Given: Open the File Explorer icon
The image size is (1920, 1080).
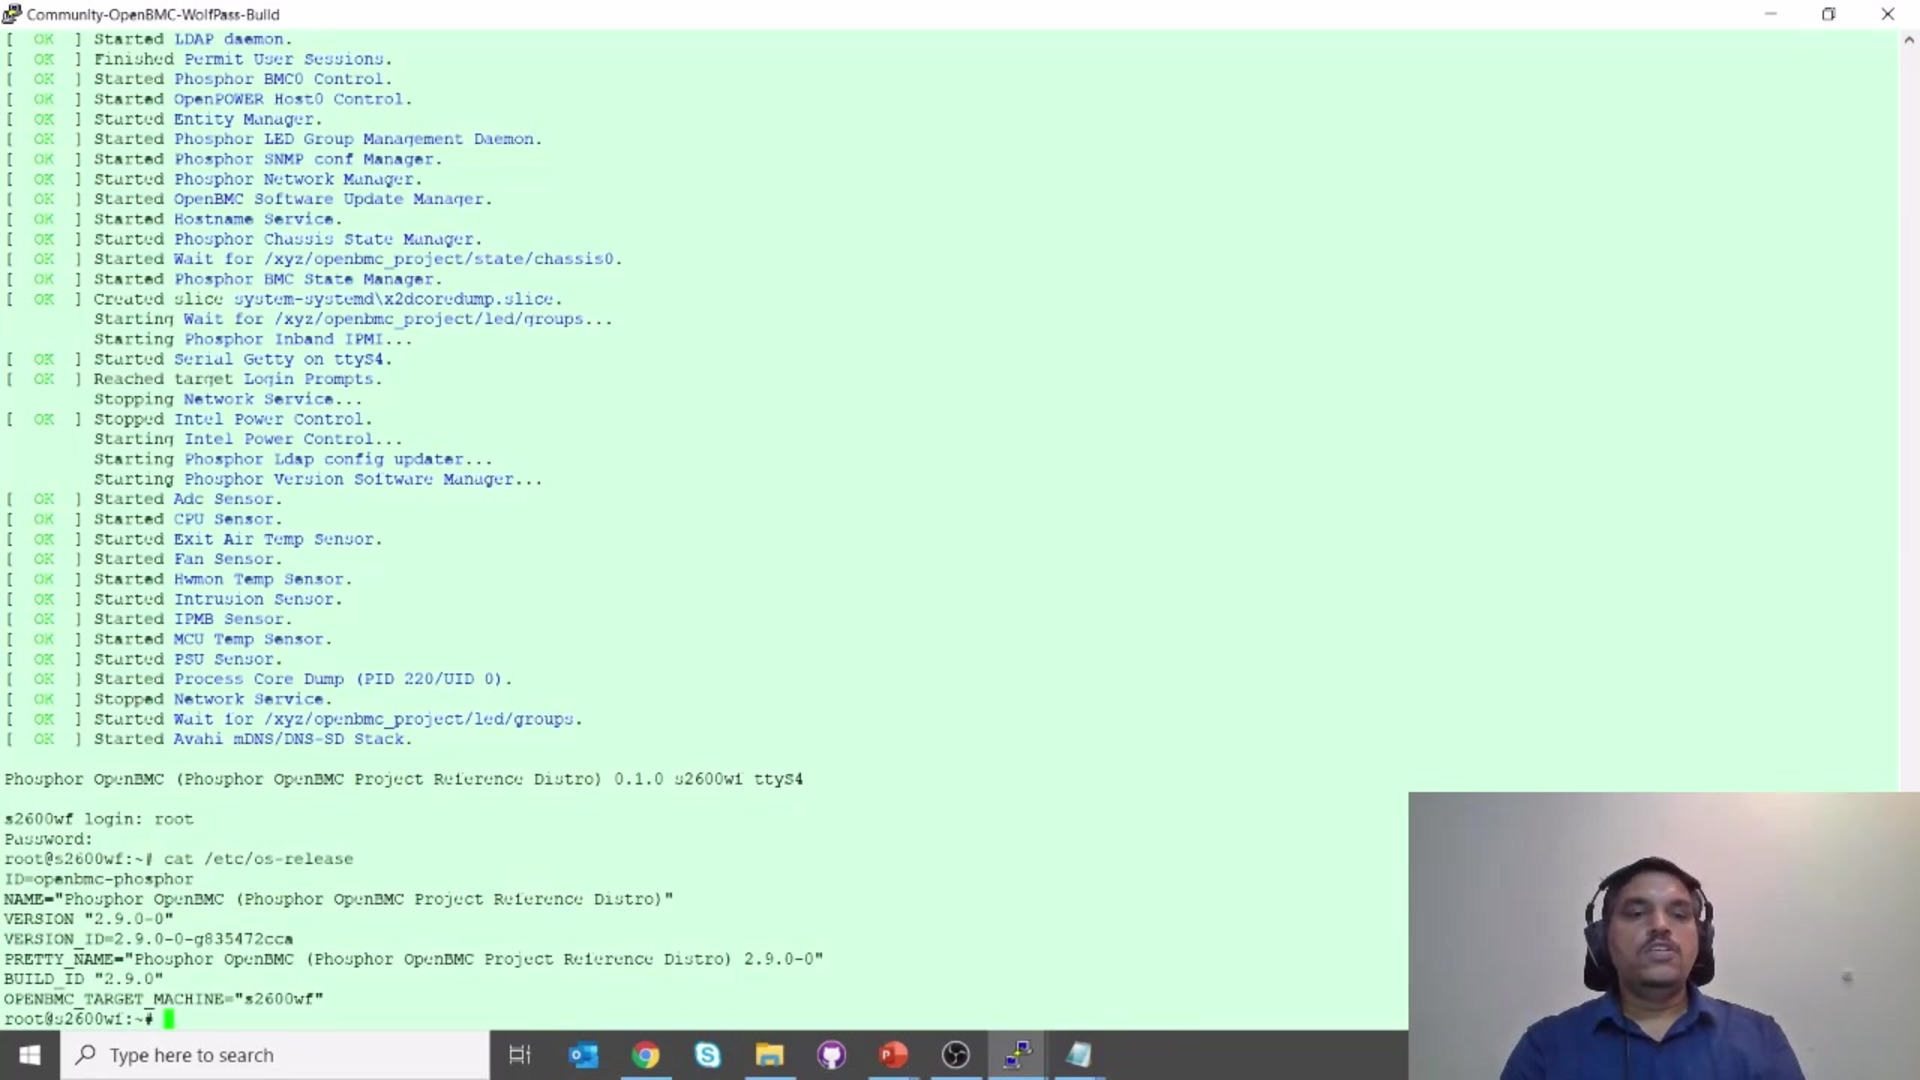Looking at the screenshot, I should pos(767,1054).
